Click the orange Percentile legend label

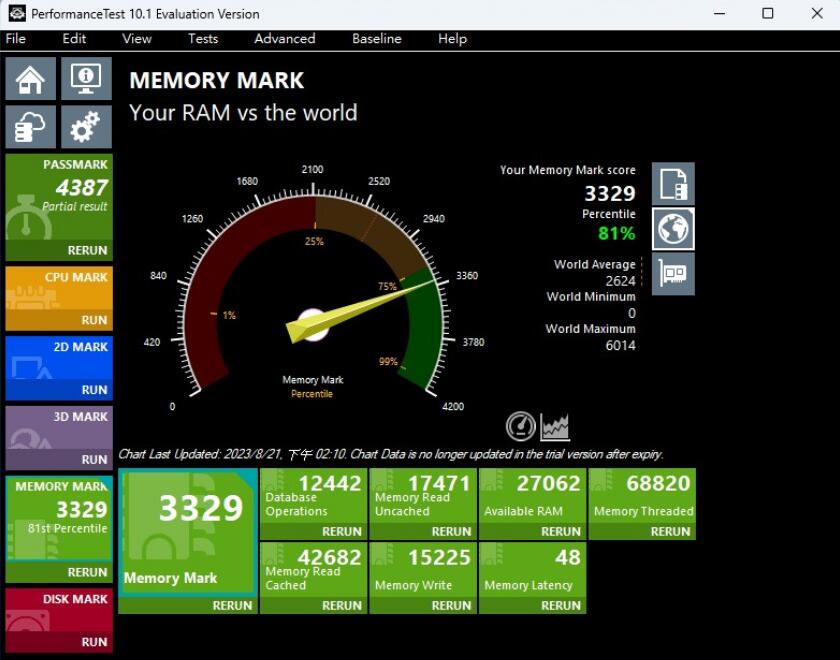(x=312, y=394)
